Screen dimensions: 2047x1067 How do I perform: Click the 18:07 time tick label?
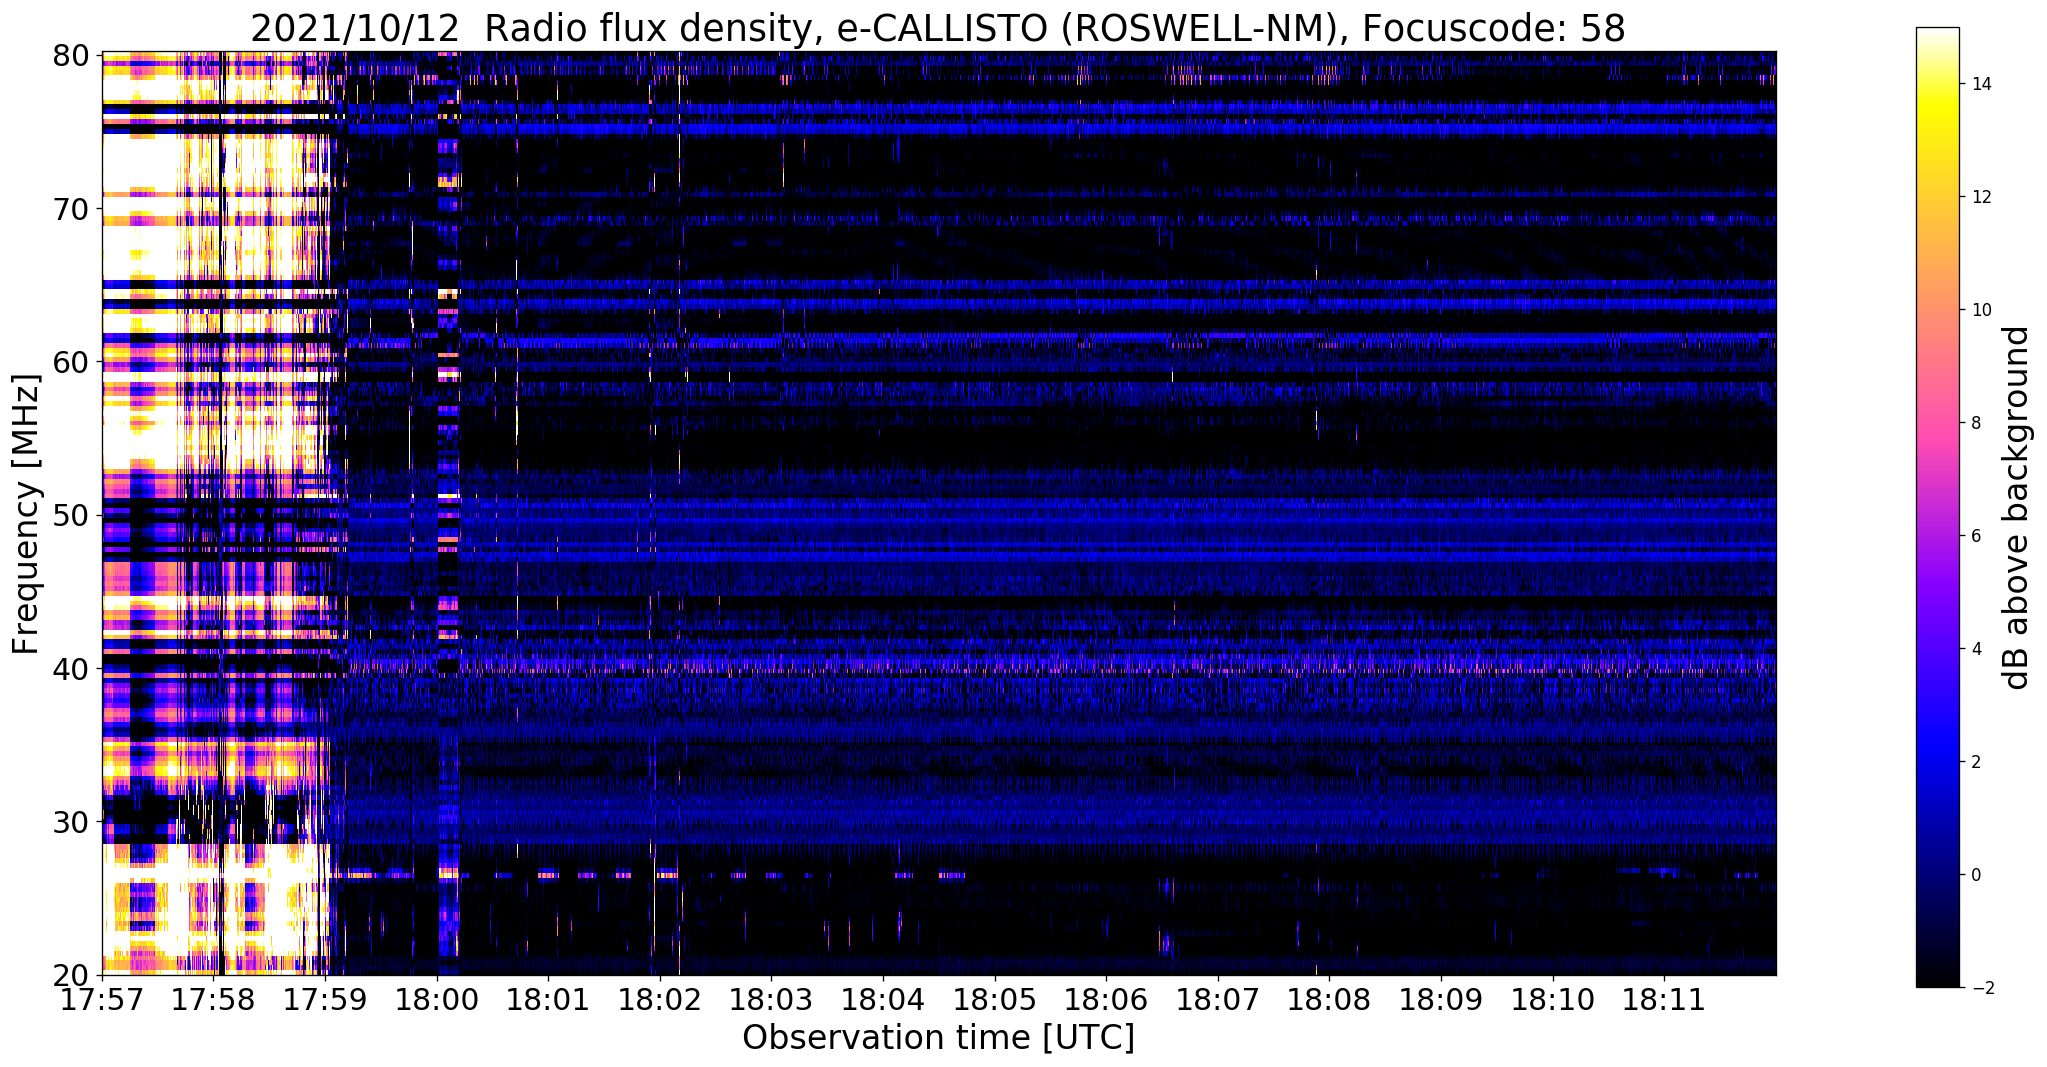tap(1218, 999)
